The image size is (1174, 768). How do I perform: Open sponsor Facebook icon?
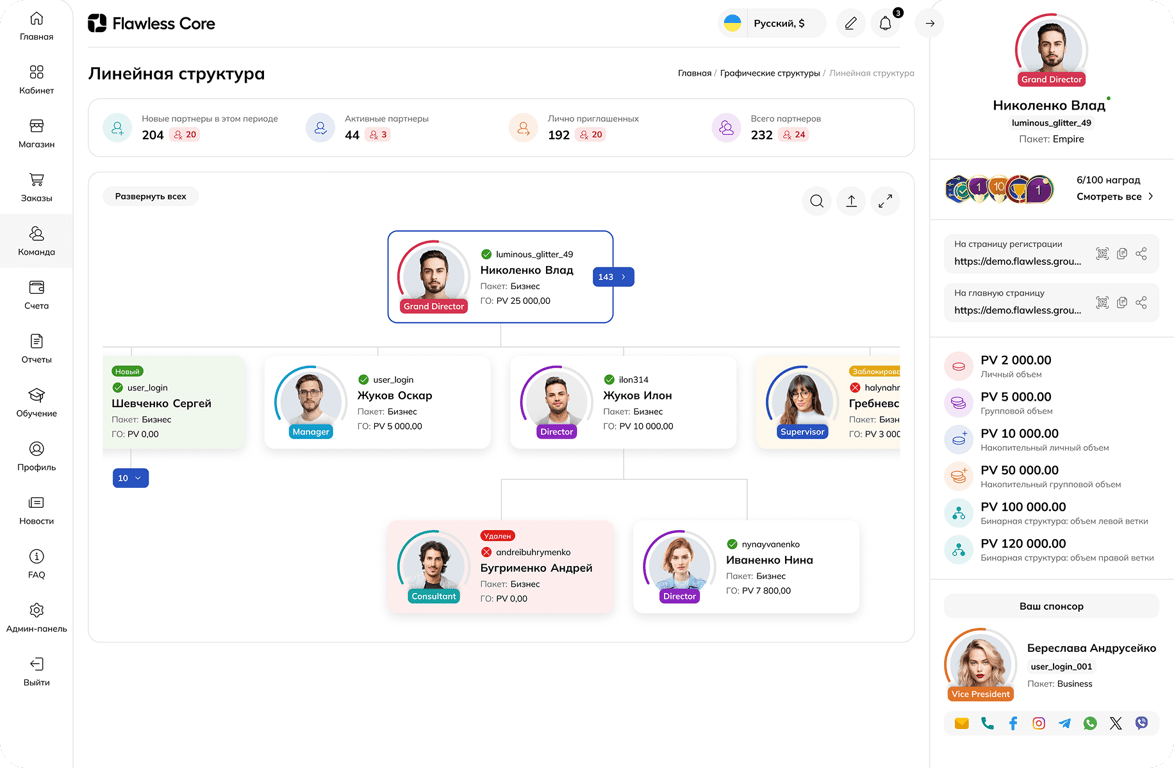pyautogui.click(x=1013, y=723)
